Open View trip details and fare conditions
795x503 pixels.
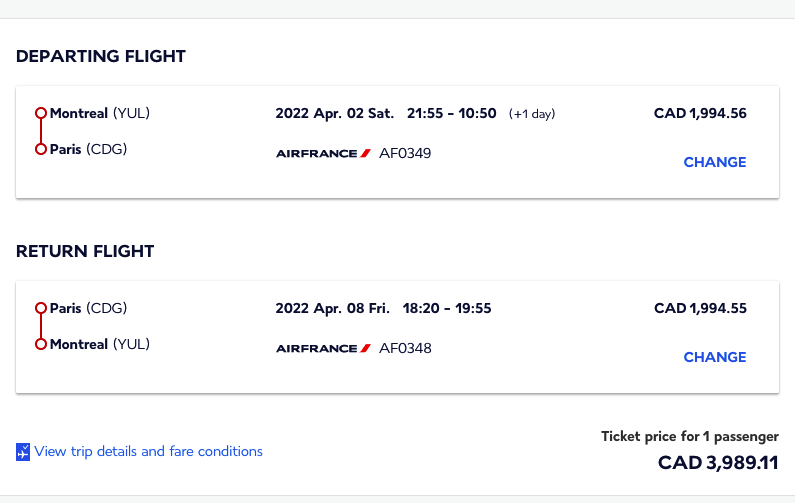[148, 452]
